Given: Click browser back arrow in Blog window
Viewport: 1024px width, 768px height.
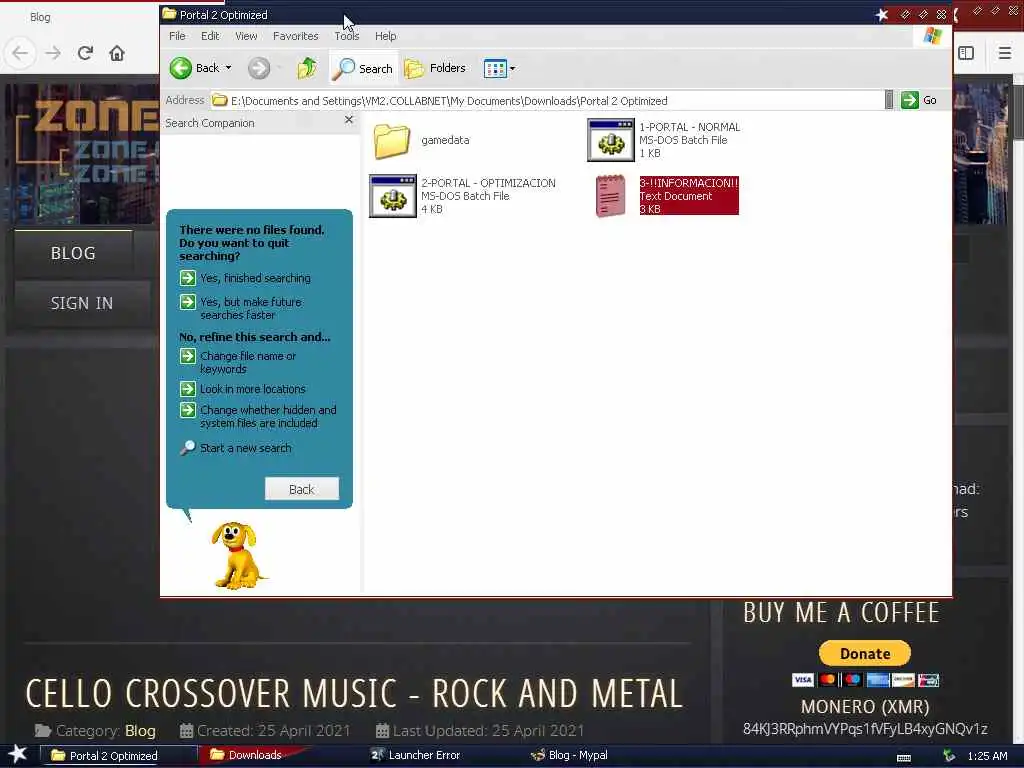Looking at the screenshot, I should [x=20, y=53].
